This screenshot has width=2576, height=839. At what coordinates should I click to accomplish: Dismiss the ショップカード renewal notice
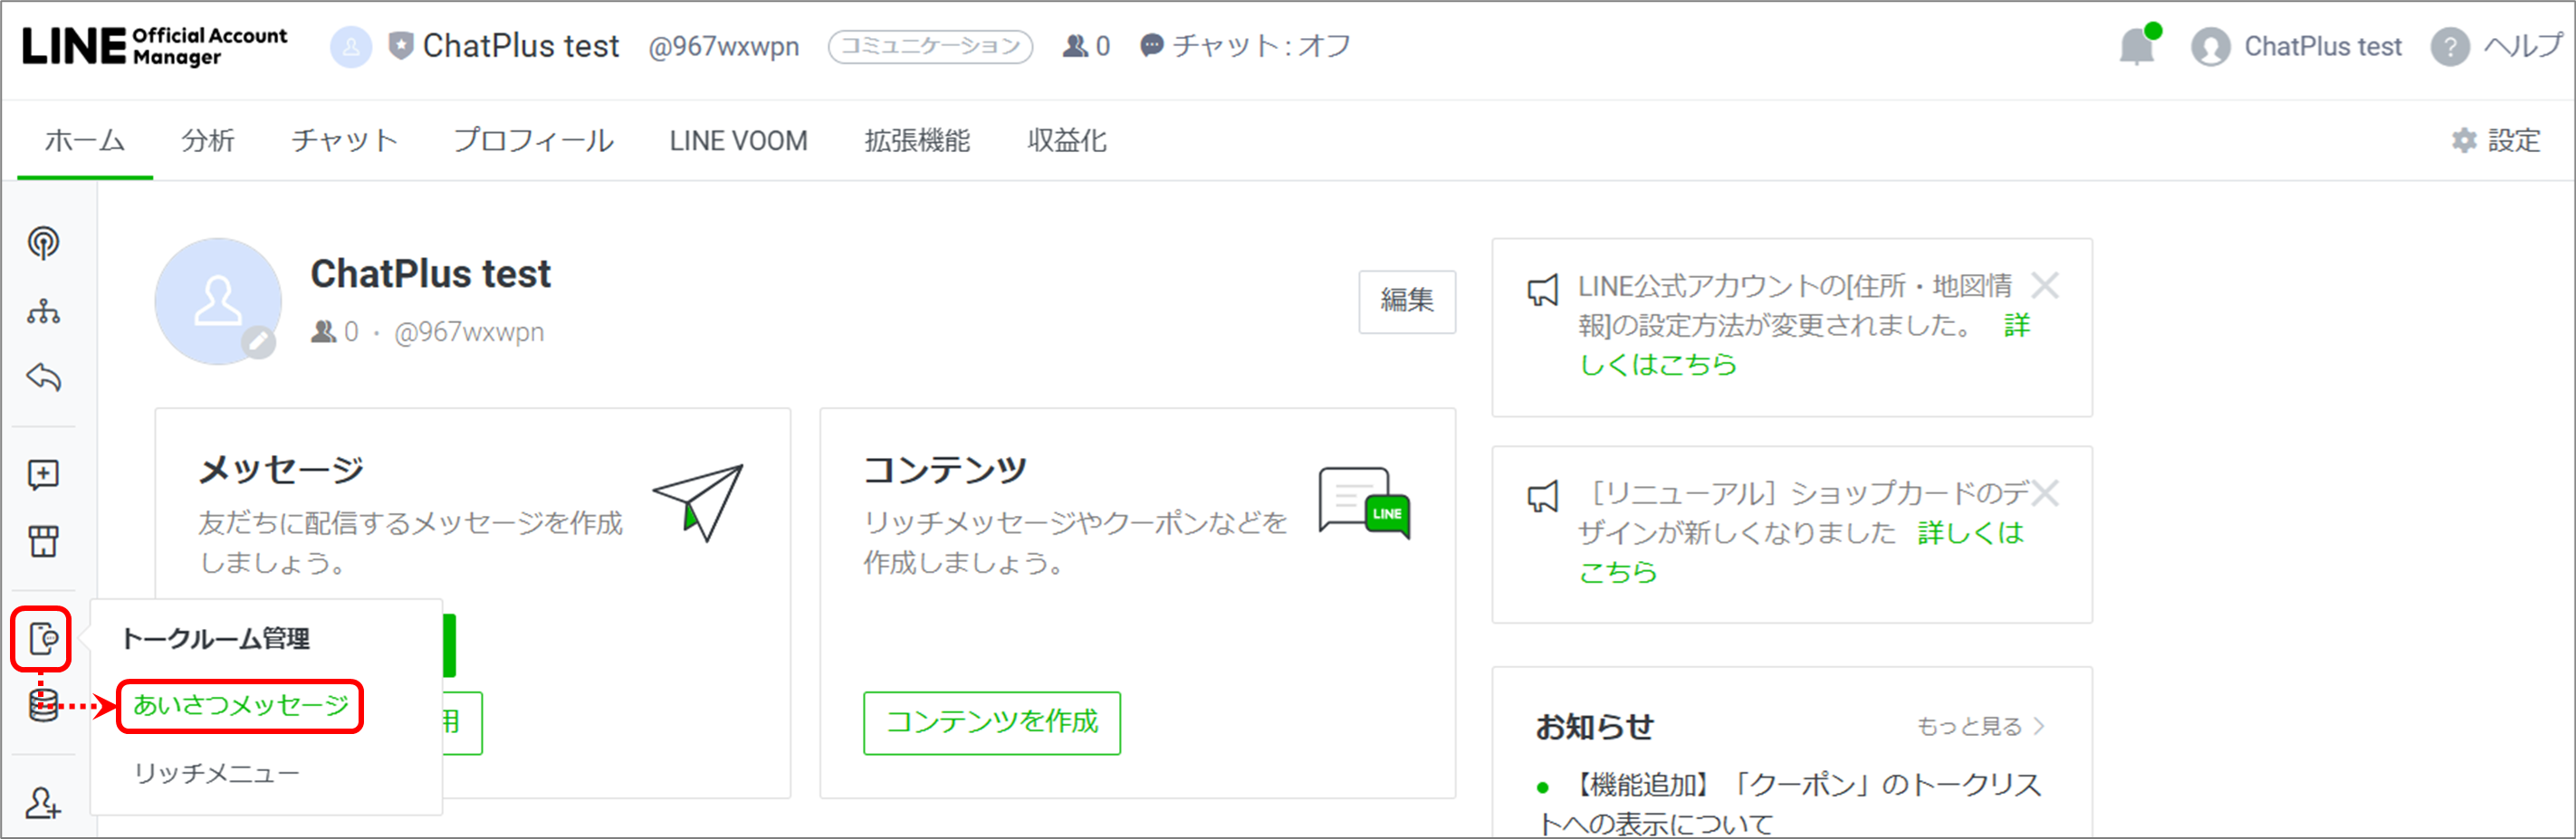pos(2045,493)
